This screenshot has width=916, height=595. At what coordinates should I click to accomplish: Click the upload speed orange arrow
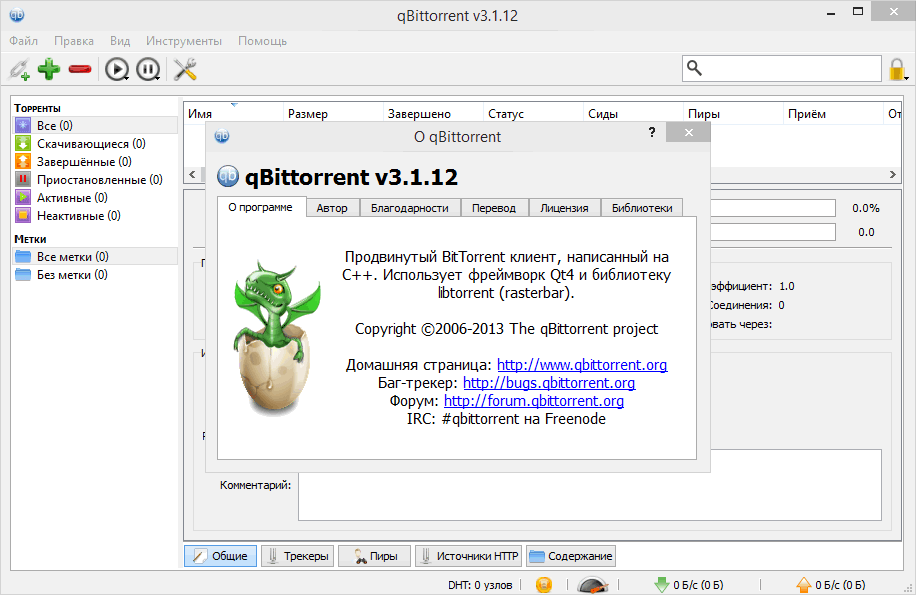pyautogui.click(x=804, y=584)
